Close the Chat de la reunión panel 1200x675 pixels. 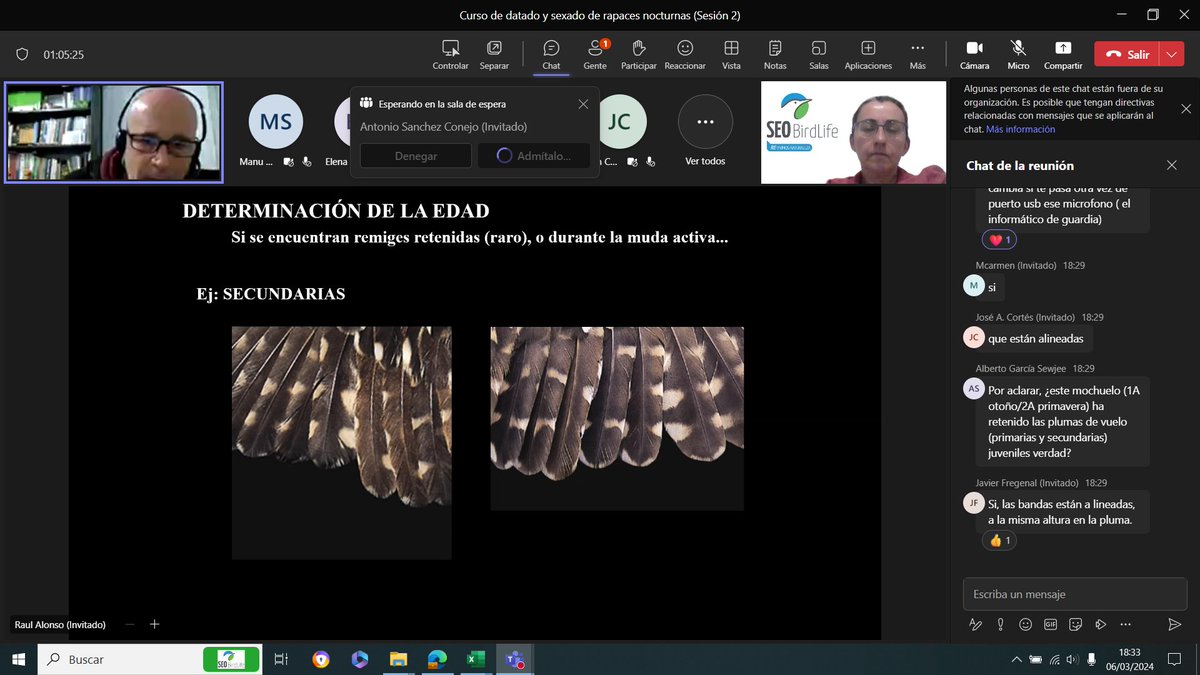point(1172,165)
